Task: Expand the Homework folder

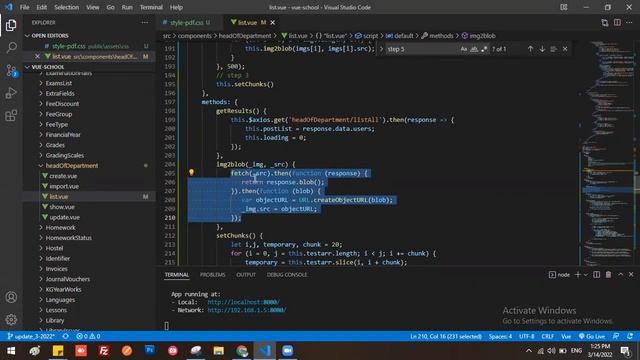Action: [x=60, y=227]
